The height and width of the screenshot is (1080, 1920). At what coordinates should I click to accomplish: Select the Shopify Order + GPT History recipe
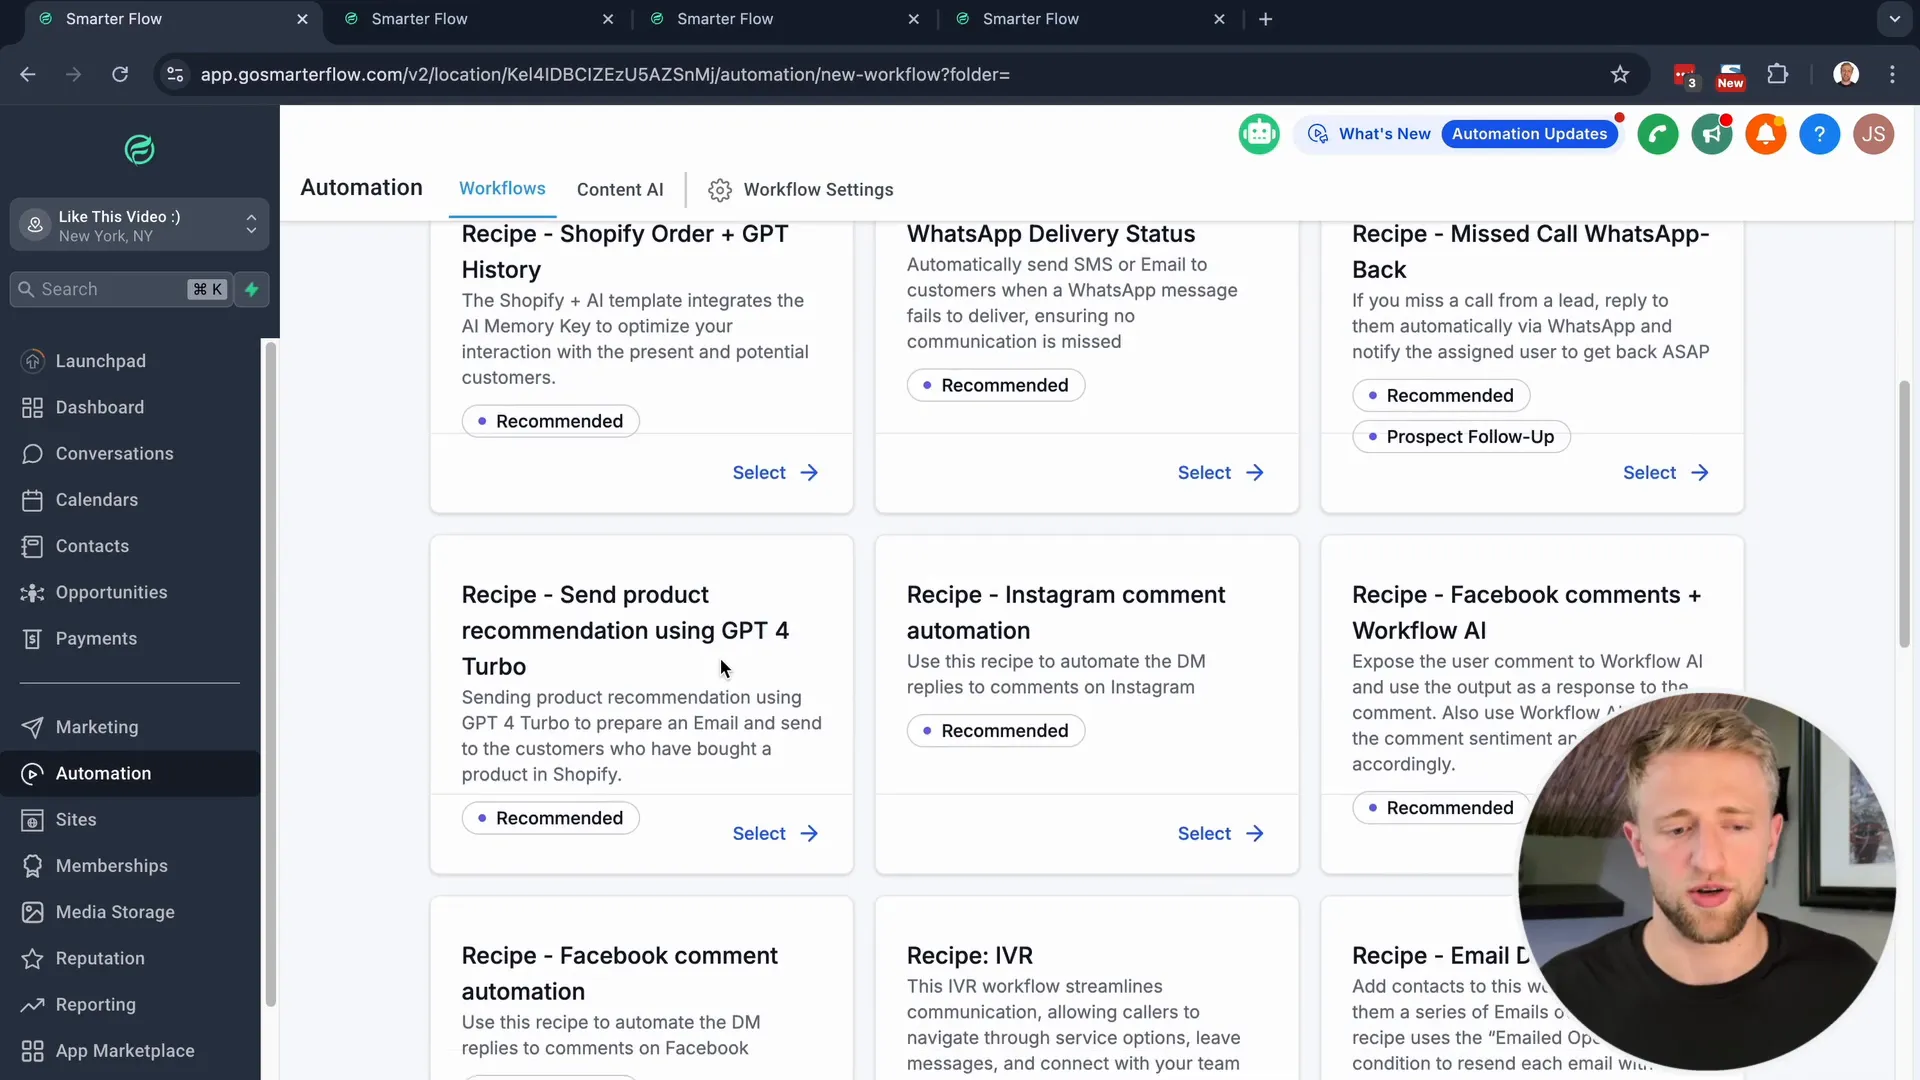tap(775, 473)
